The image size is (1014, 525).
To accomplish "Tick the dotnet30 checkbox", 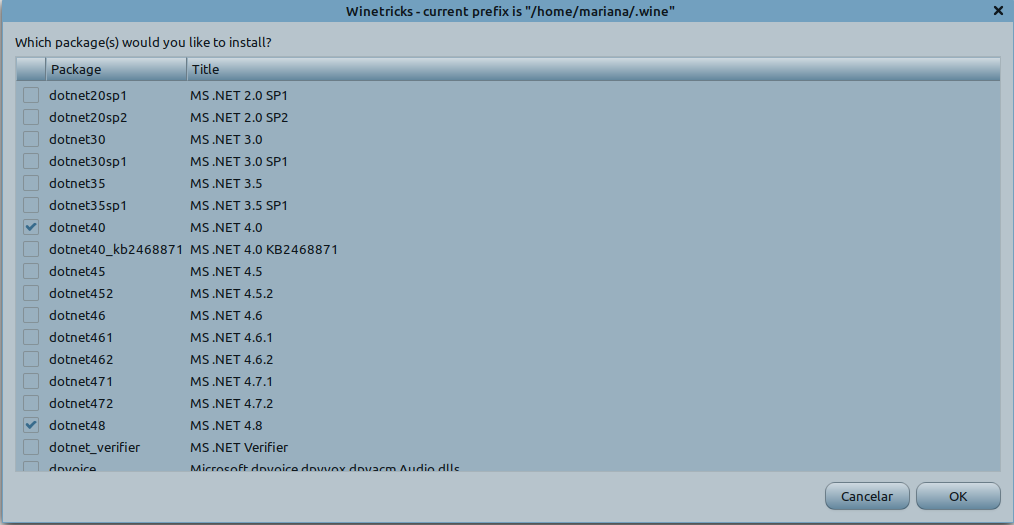I will click(31, 140).
